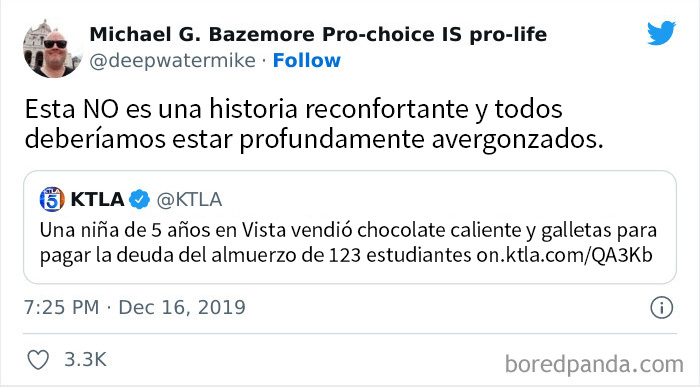Click the KTLA account name
Viewport: 700px width, 387px height.
coord(97,199)
